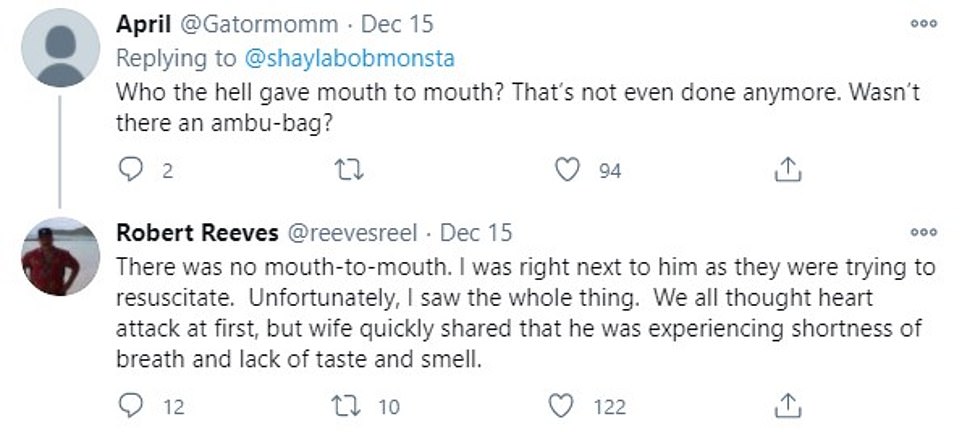Open more options on Robert Reeves' tweet
962x432 pixels.
[x=923, y=233]
